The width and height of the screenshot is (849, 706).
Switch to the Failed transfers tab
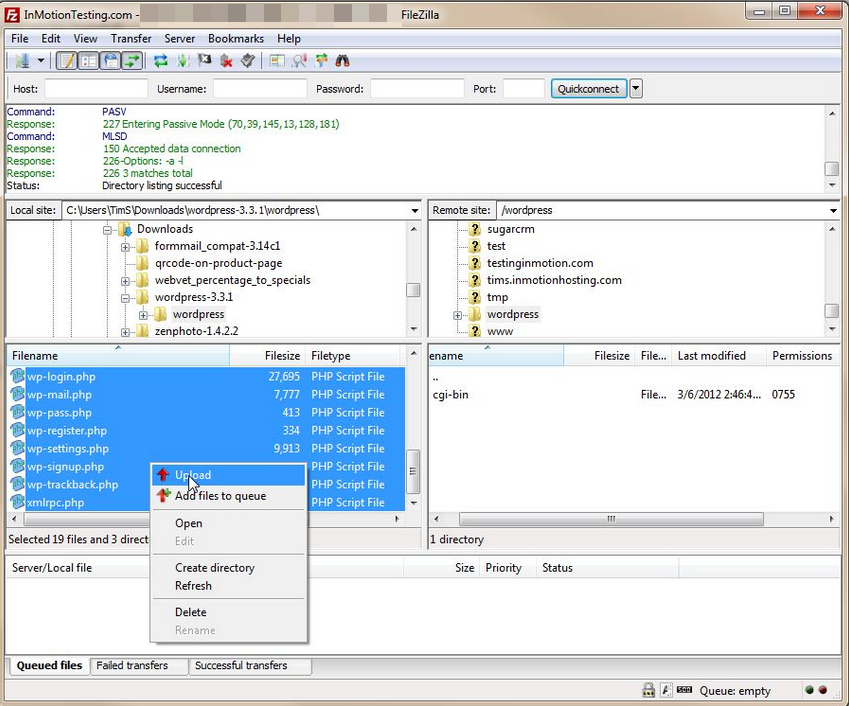point(135,666)
